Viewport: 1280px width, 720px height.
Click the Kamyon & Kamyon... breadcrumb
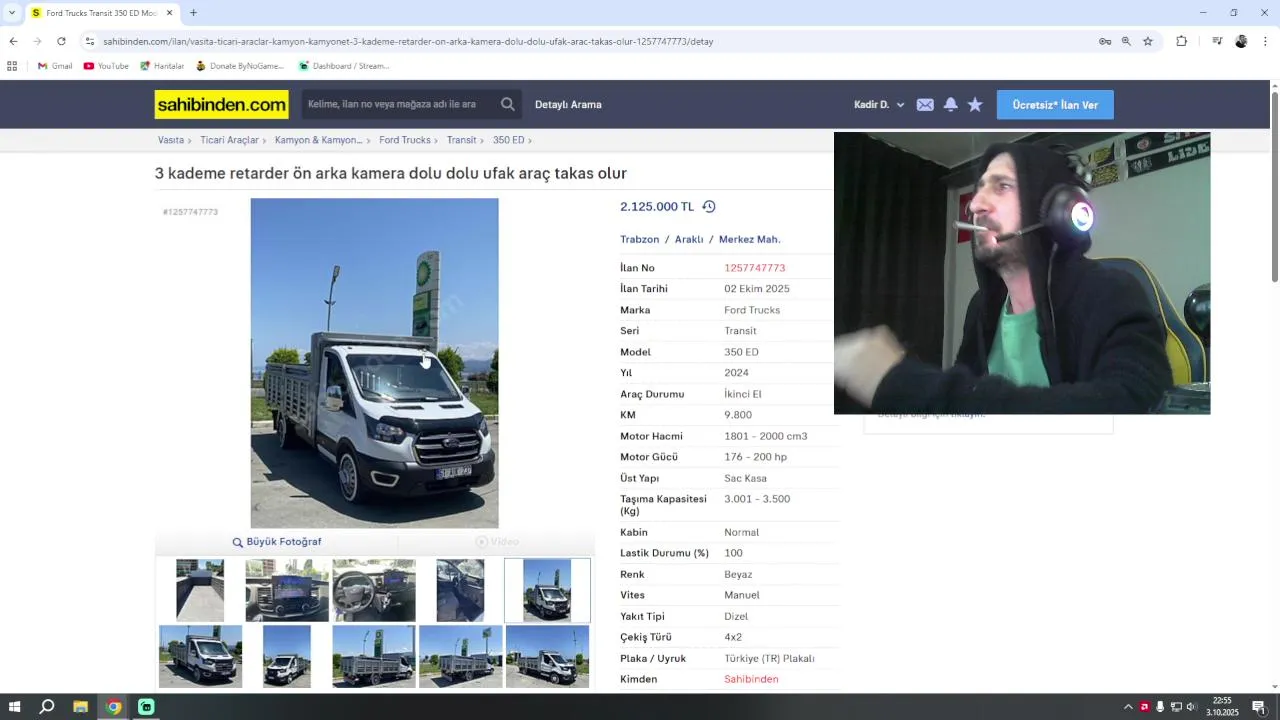tap(318, 140)
